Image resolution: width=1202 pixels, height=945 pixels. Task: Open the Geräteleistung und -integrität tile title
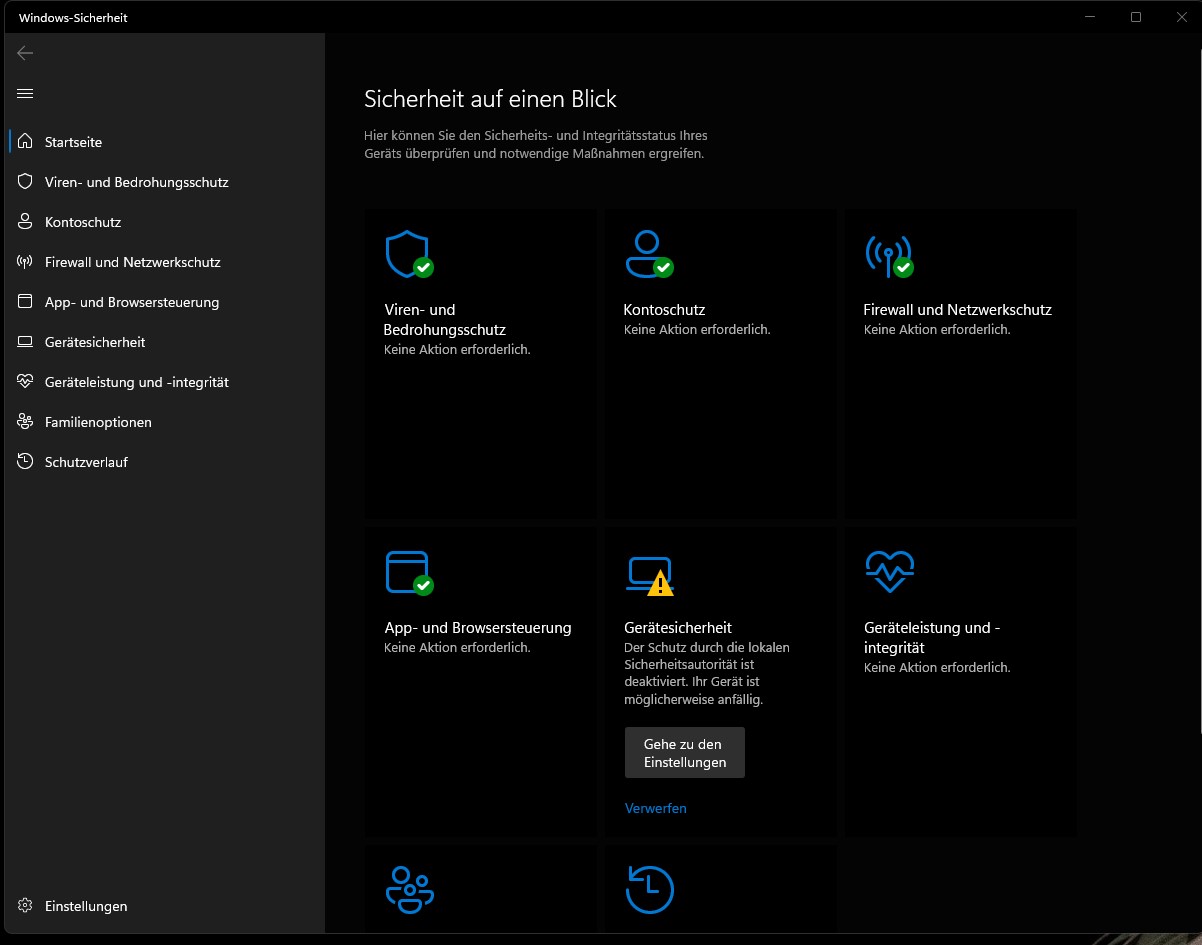pyautogui.click(x=933, y=638)
